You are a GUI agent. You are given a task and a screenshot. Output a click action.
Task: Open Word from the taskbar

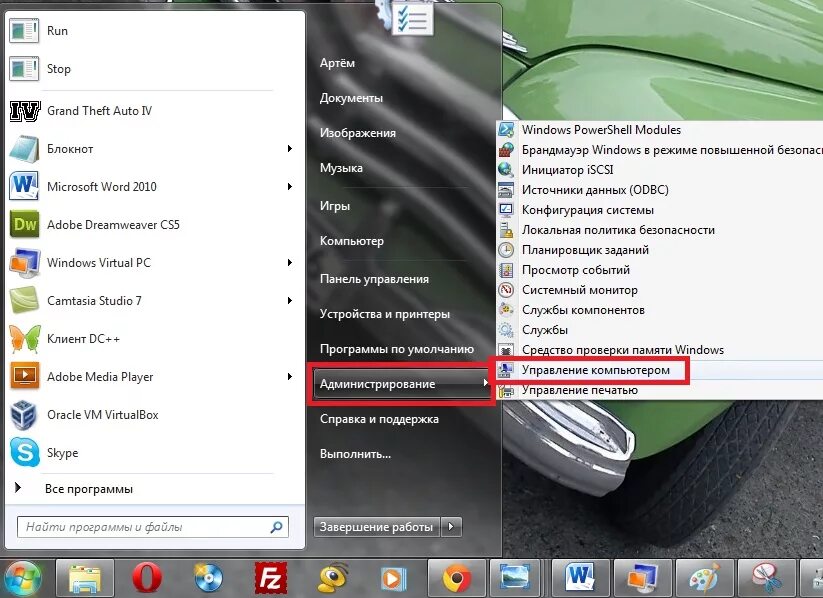click(580, 579)
